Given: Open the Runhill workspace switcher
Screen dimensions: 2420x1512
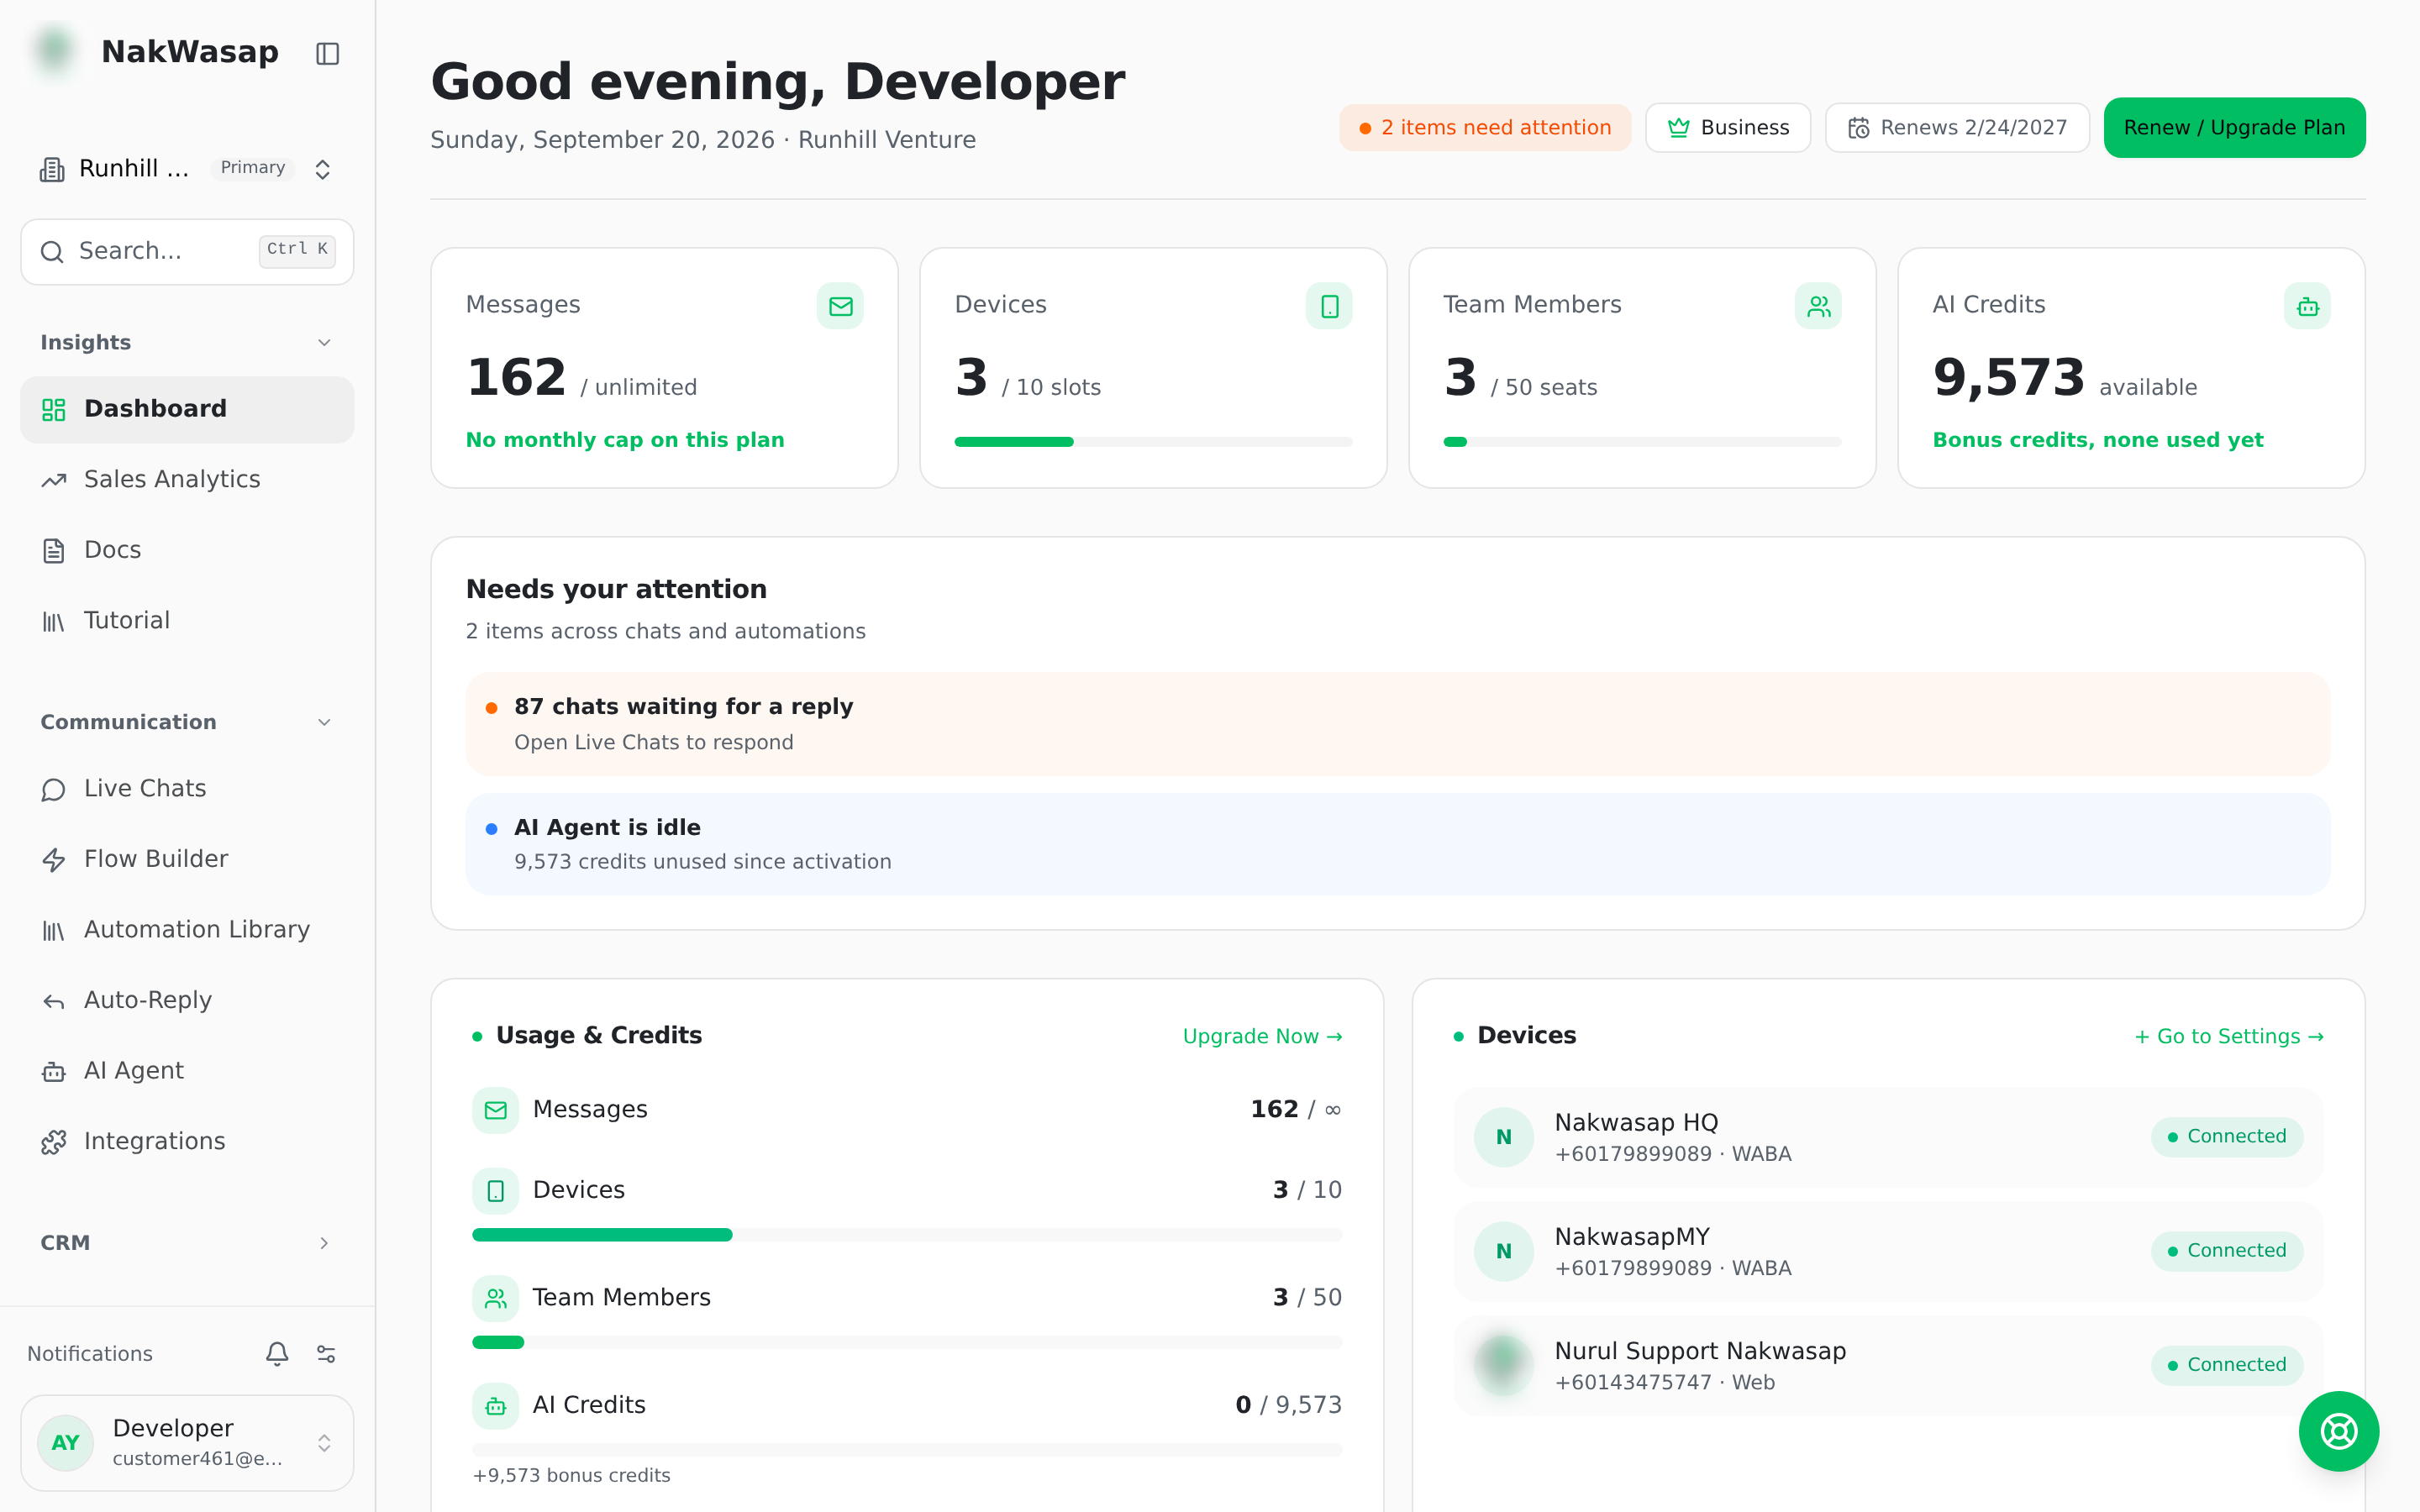Looking at the screenshot, I should pyautogui.click(x=187, y=168).
